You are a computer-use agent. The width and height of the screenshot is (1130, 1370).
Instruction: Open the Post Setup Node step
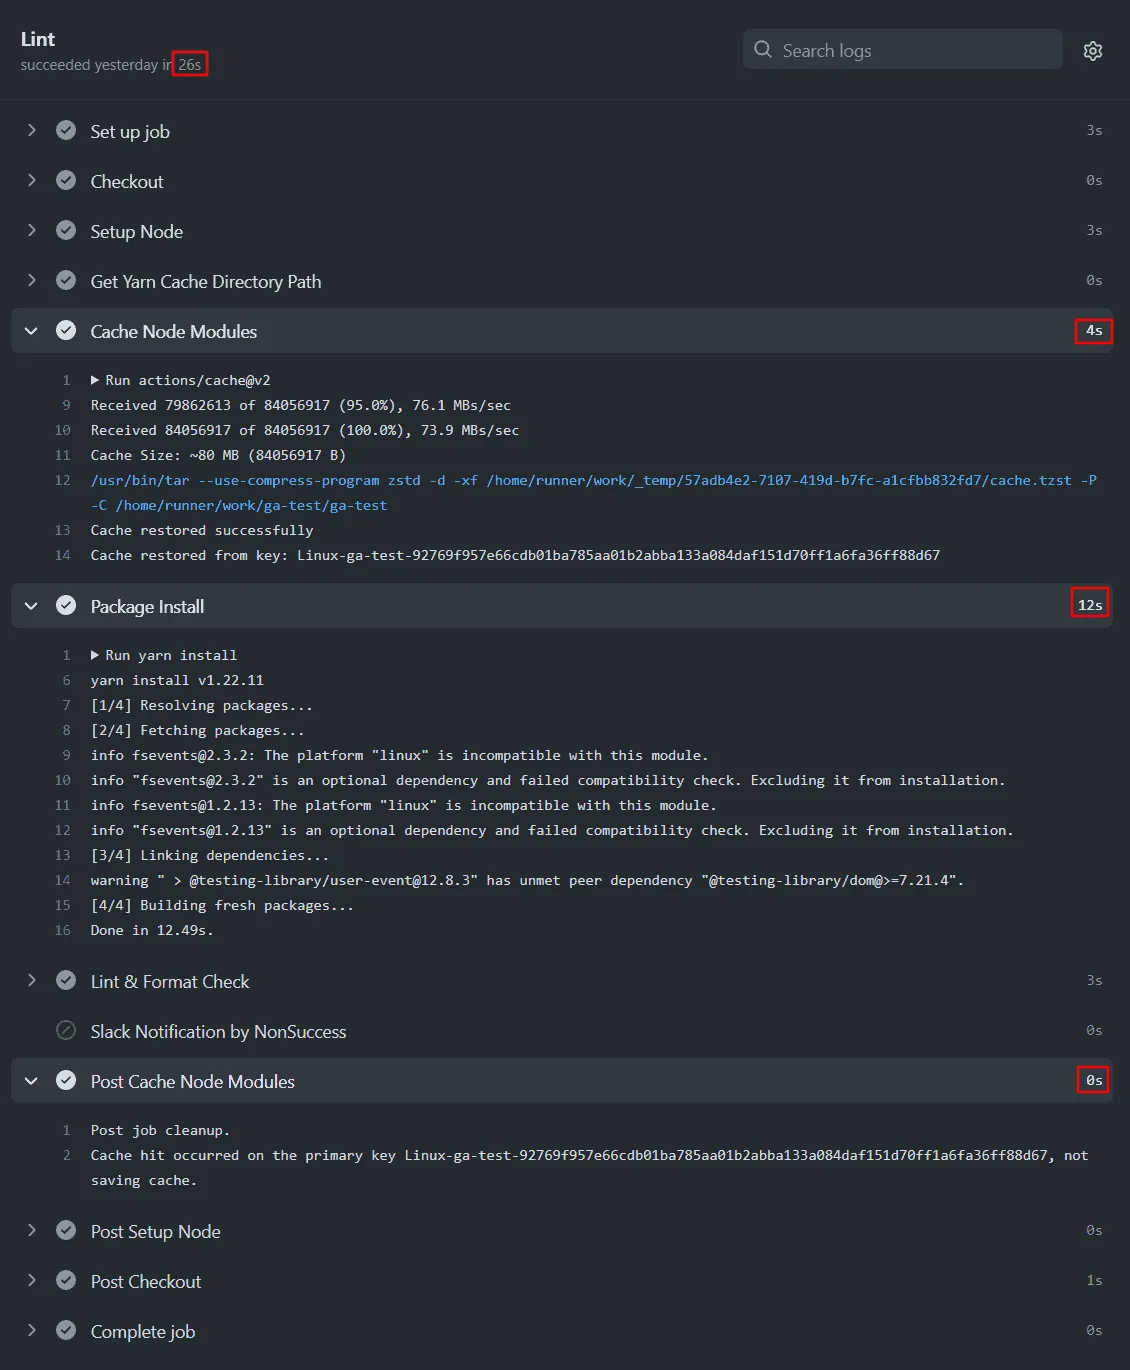click(155, 1232)
